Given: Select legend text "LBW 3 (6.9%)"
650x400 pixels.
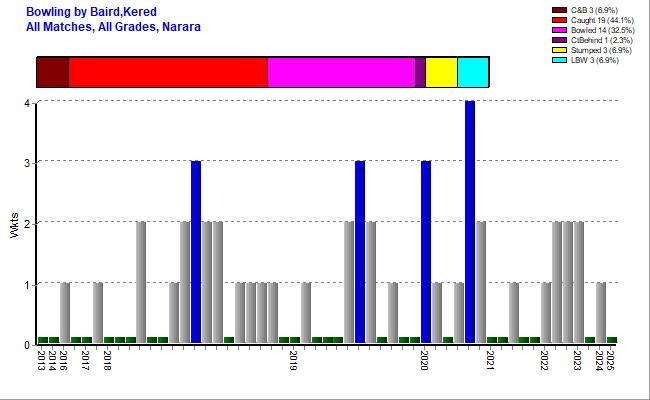Looking at the screenshot, I should point(594,60).
